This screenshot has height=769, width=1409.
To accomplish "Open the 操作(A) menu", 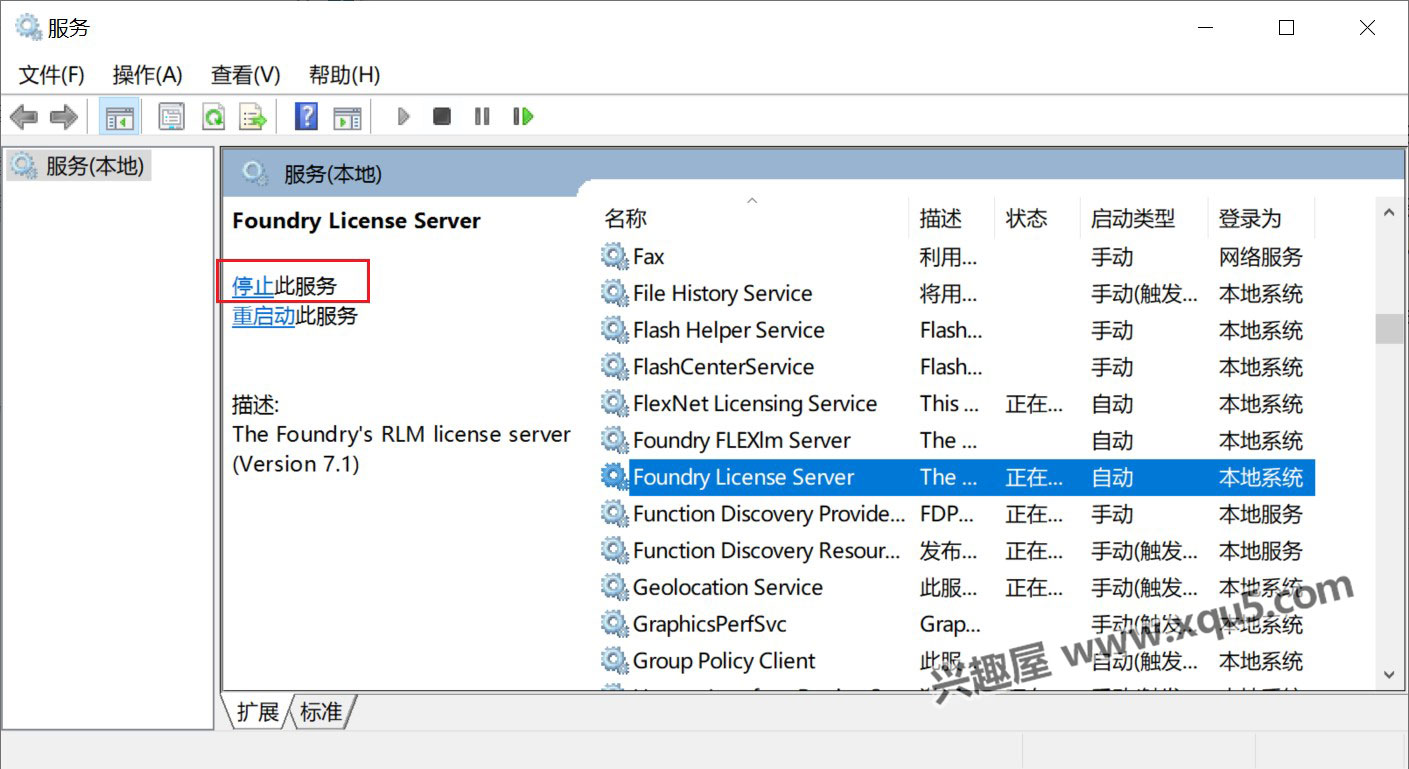I will point(148,75).
